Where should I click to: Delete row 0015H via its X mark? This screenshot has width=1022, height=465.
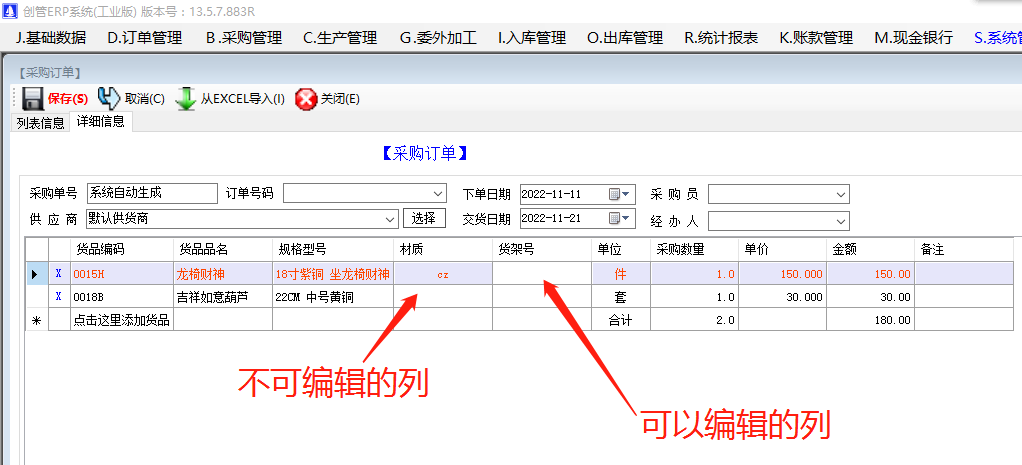point(59,274)
